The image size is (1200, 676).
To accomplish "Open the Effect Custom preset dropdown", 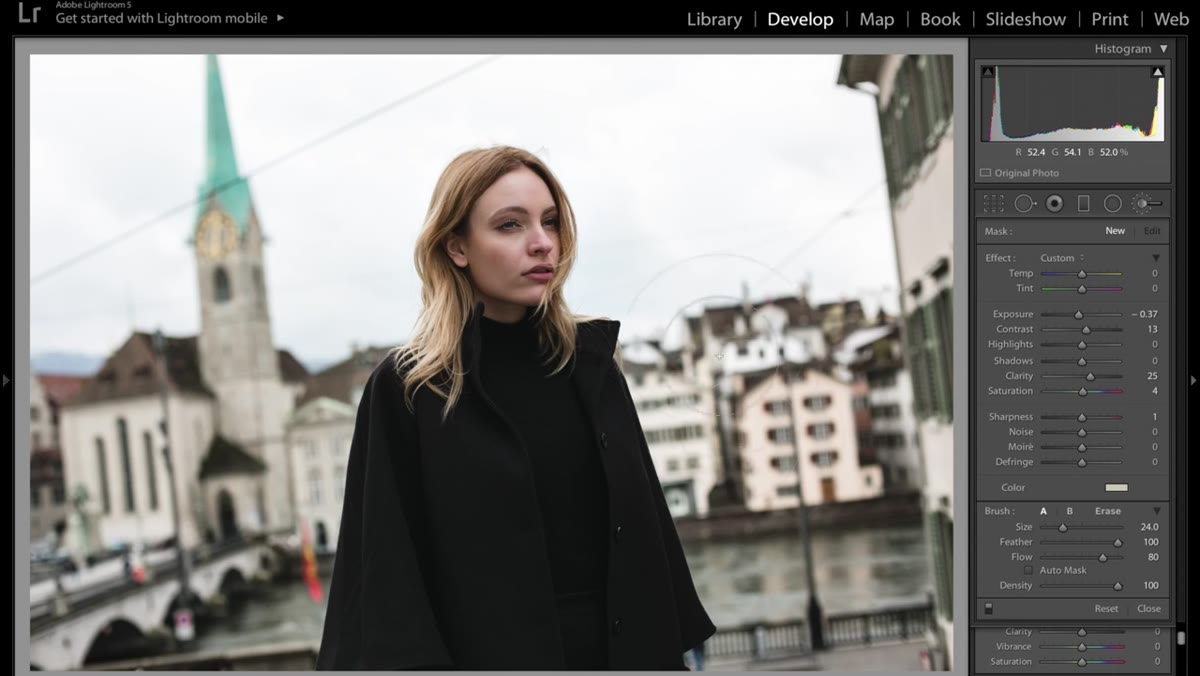I will [x=1062, y=258].
